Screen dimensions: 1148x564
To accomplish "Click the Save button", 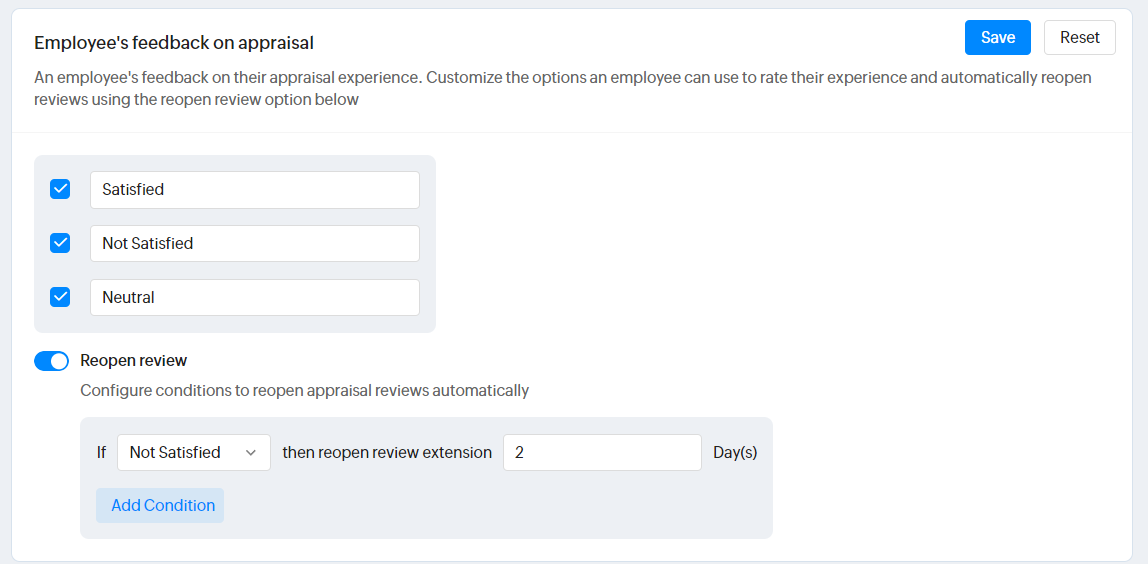I will 997,38.
